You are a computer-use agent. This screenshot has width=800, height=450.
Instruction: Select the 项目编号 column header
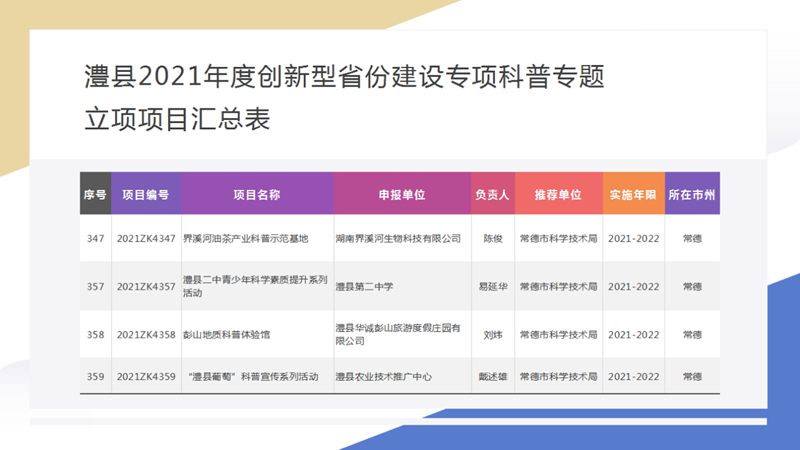point(146,195)
